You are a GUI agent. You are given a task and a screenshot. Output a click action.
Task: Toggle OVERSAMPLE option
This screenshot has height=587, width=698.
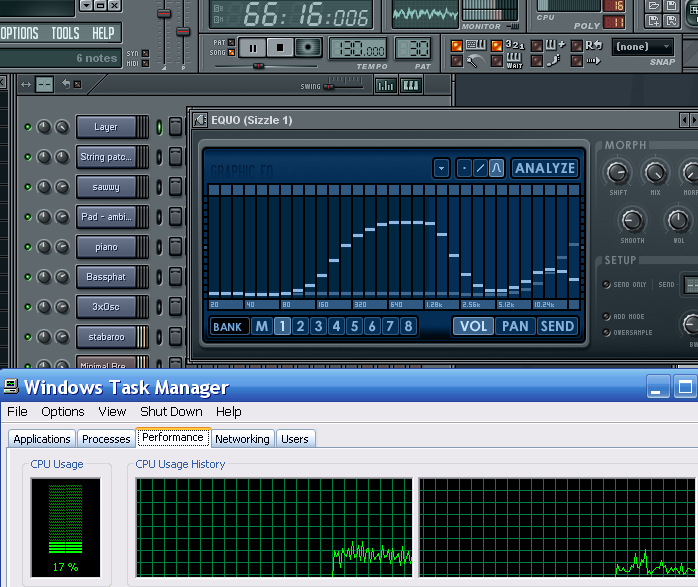click(x=606, y=332)
